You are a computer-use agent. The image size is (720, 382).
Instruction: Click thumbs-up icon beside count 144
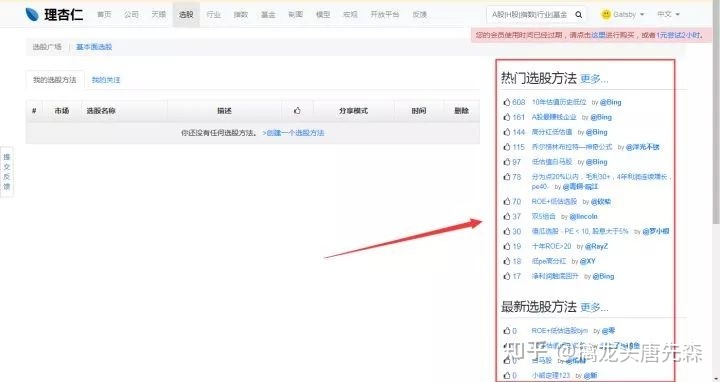(506, 132)
